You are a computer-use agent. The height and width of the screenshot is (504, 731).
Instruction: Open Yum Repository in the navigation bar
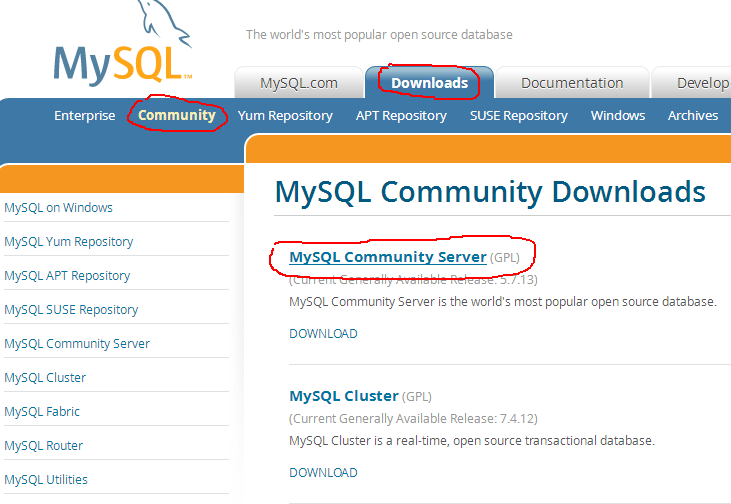point(285,116)
